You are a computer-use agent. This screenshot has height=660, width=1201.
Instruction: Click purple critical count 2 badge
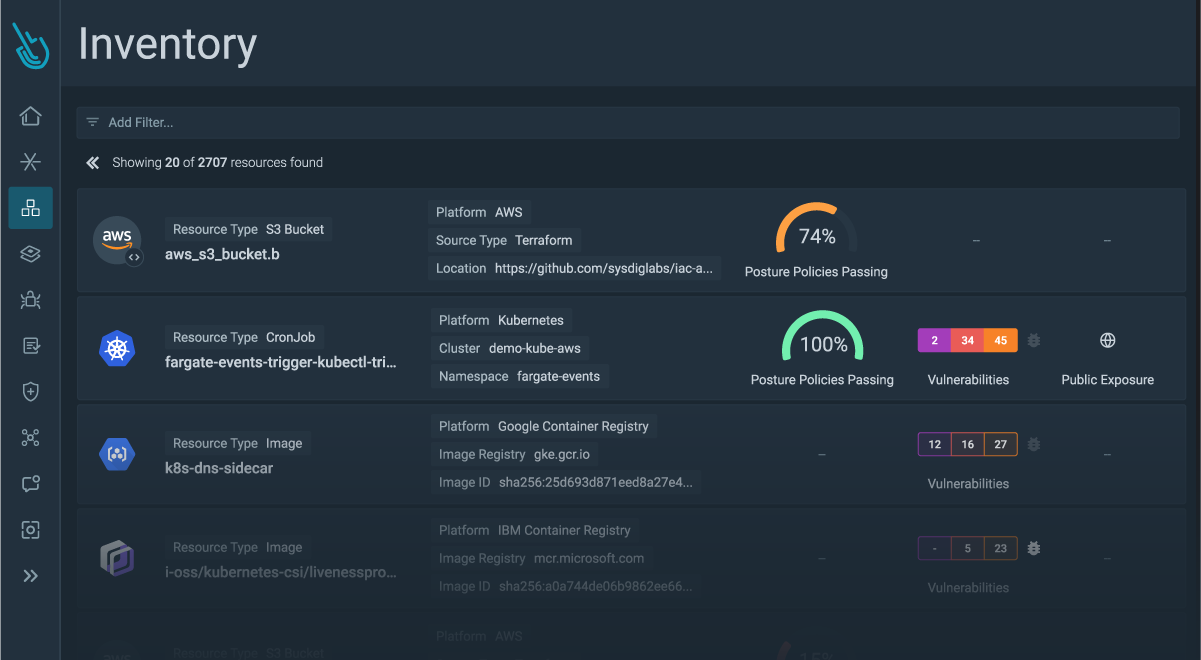pyautogui.click(x=934, y=340)
